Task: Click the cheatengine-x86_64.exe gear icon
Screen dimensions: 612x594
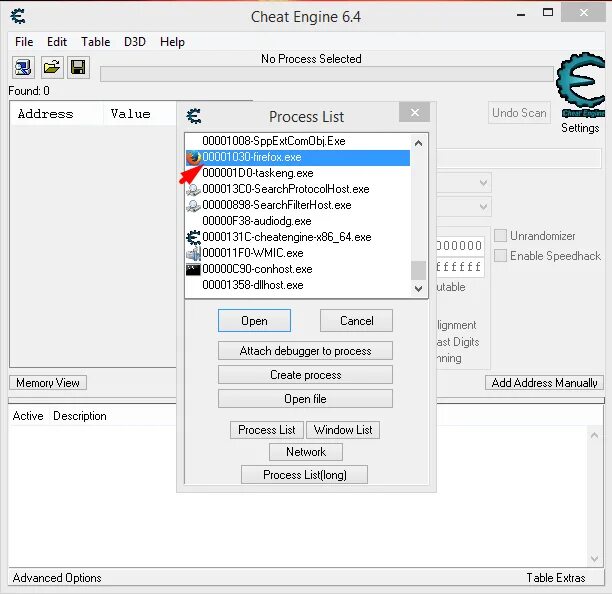Action: coord(193,237)
